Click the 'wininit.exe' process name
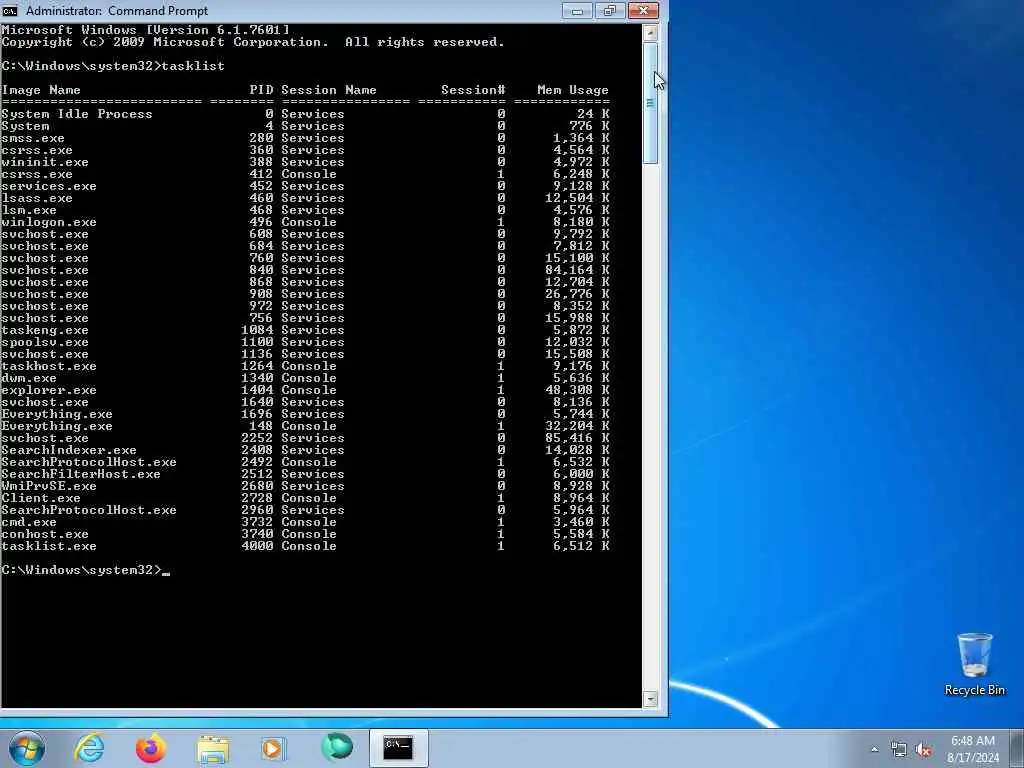Screen dimensions: 1024x768 [45, 162]
